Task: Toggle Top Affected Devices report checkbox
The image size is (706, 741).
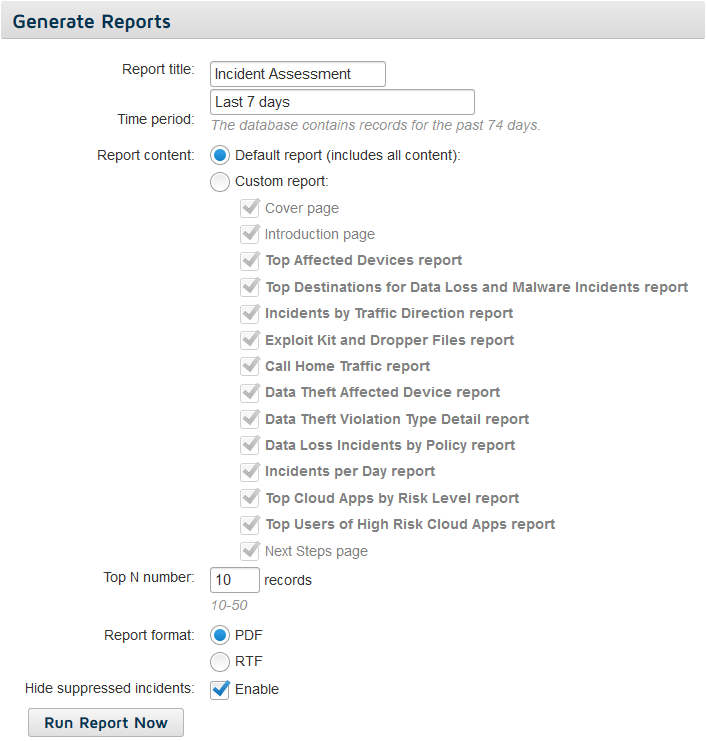Action: pyautogui.click(x=250, y=260)
